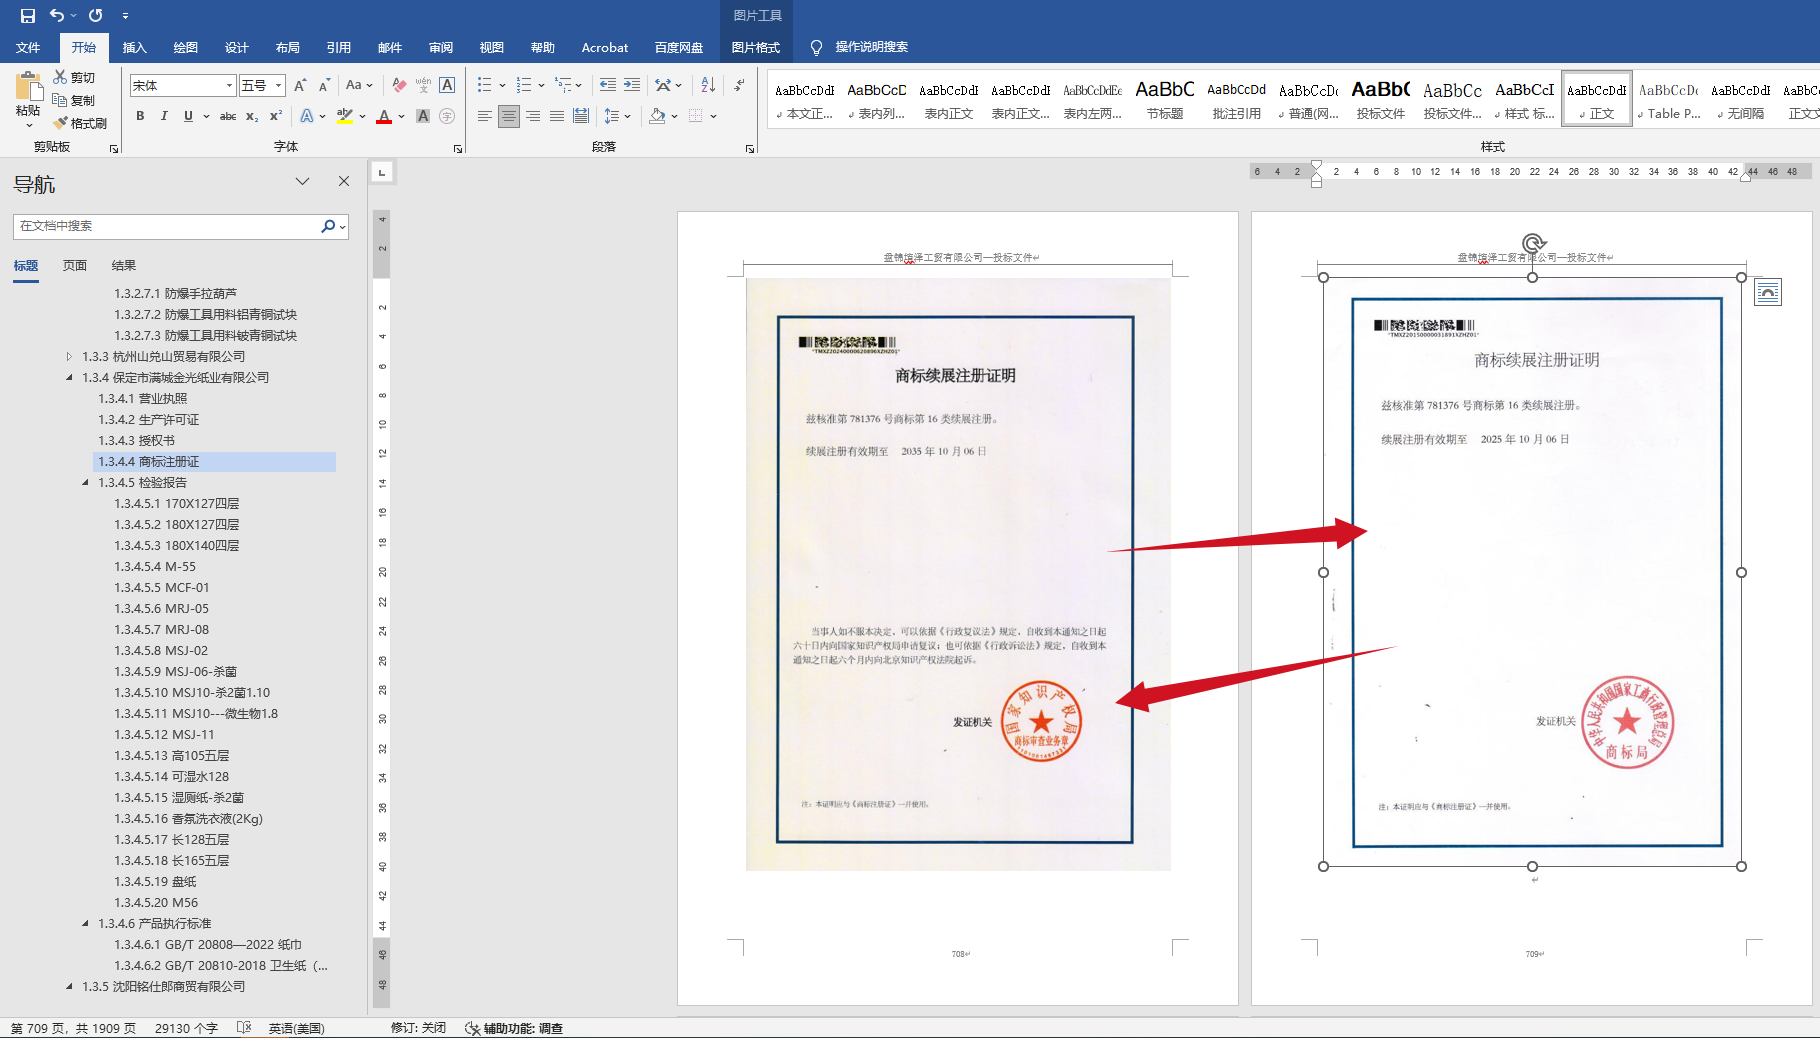Screen dimensions: 1820x1038
Task: Switch to the 页面 tab in navigation pane
Action: [x=75, y=265]
